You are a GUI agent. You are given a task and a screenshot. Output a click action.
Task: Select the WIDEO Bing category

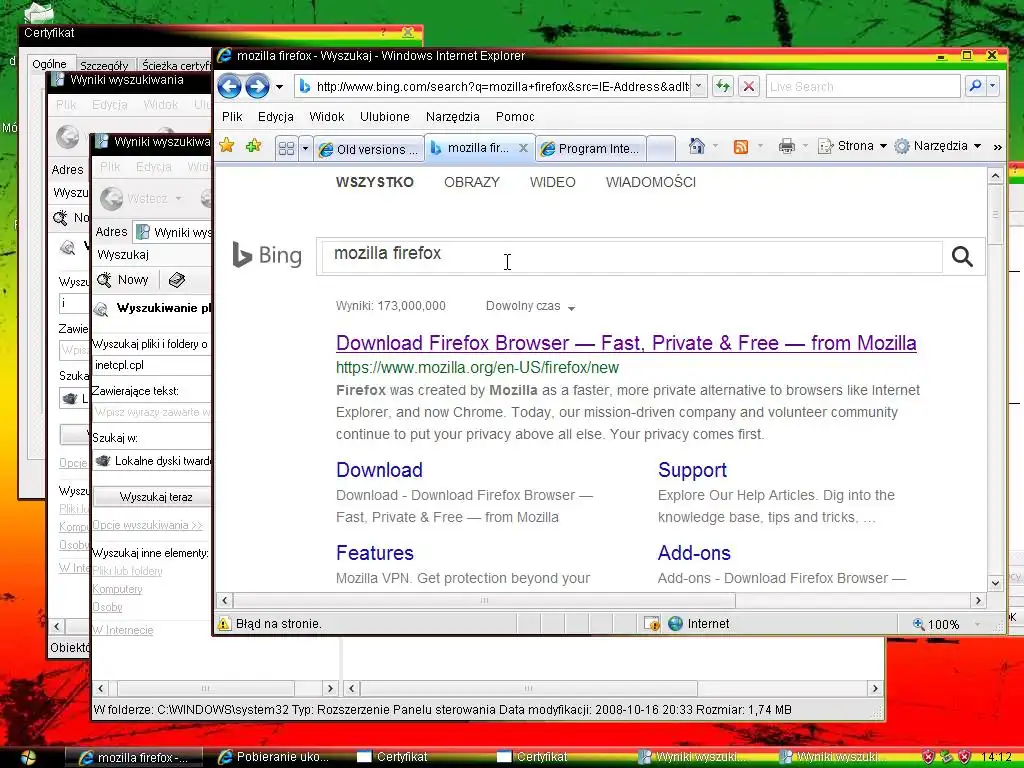click(552, 182)
